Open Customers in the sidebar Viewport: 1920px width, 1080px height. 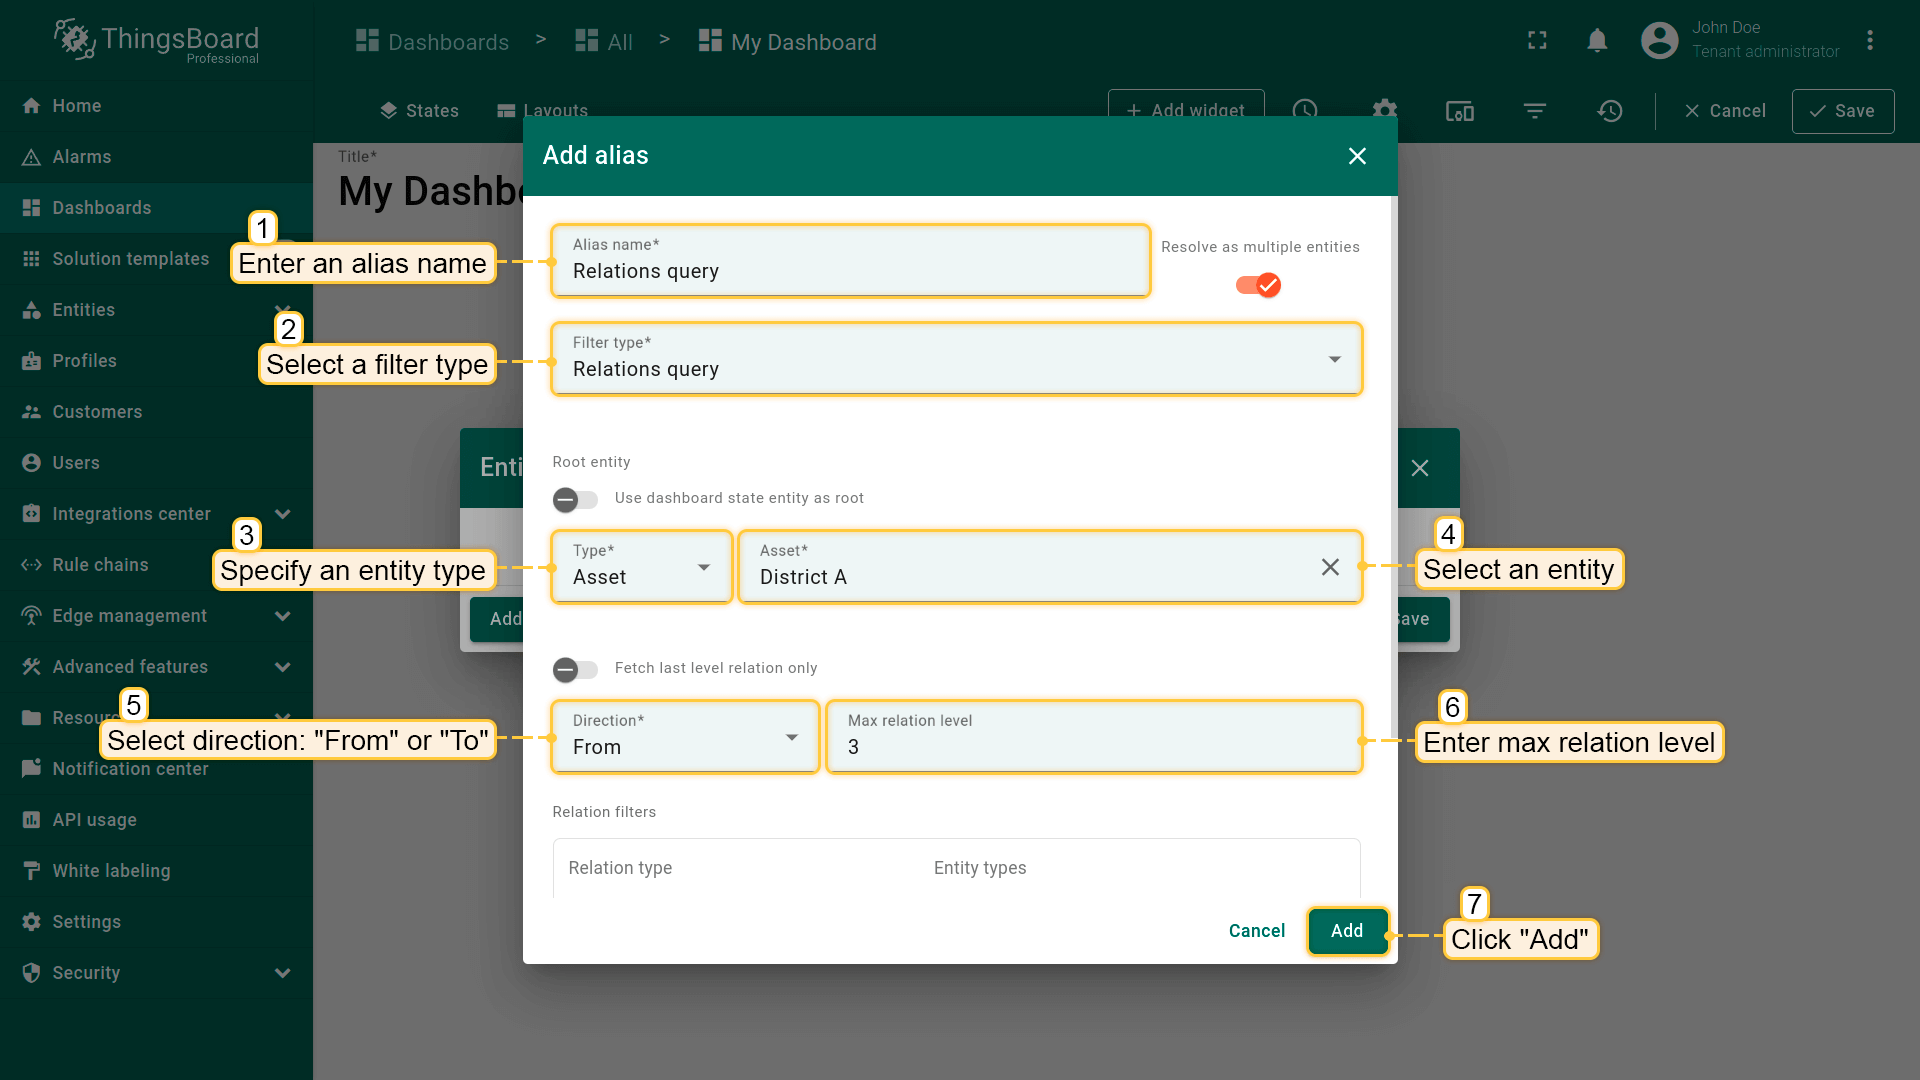[97, 412]
